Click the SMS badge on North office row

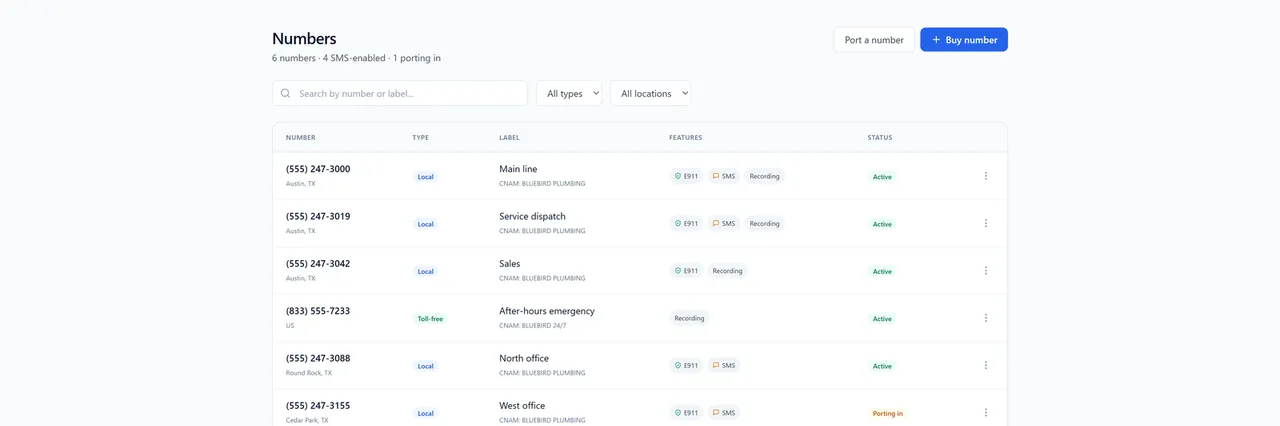pos(724,366)
